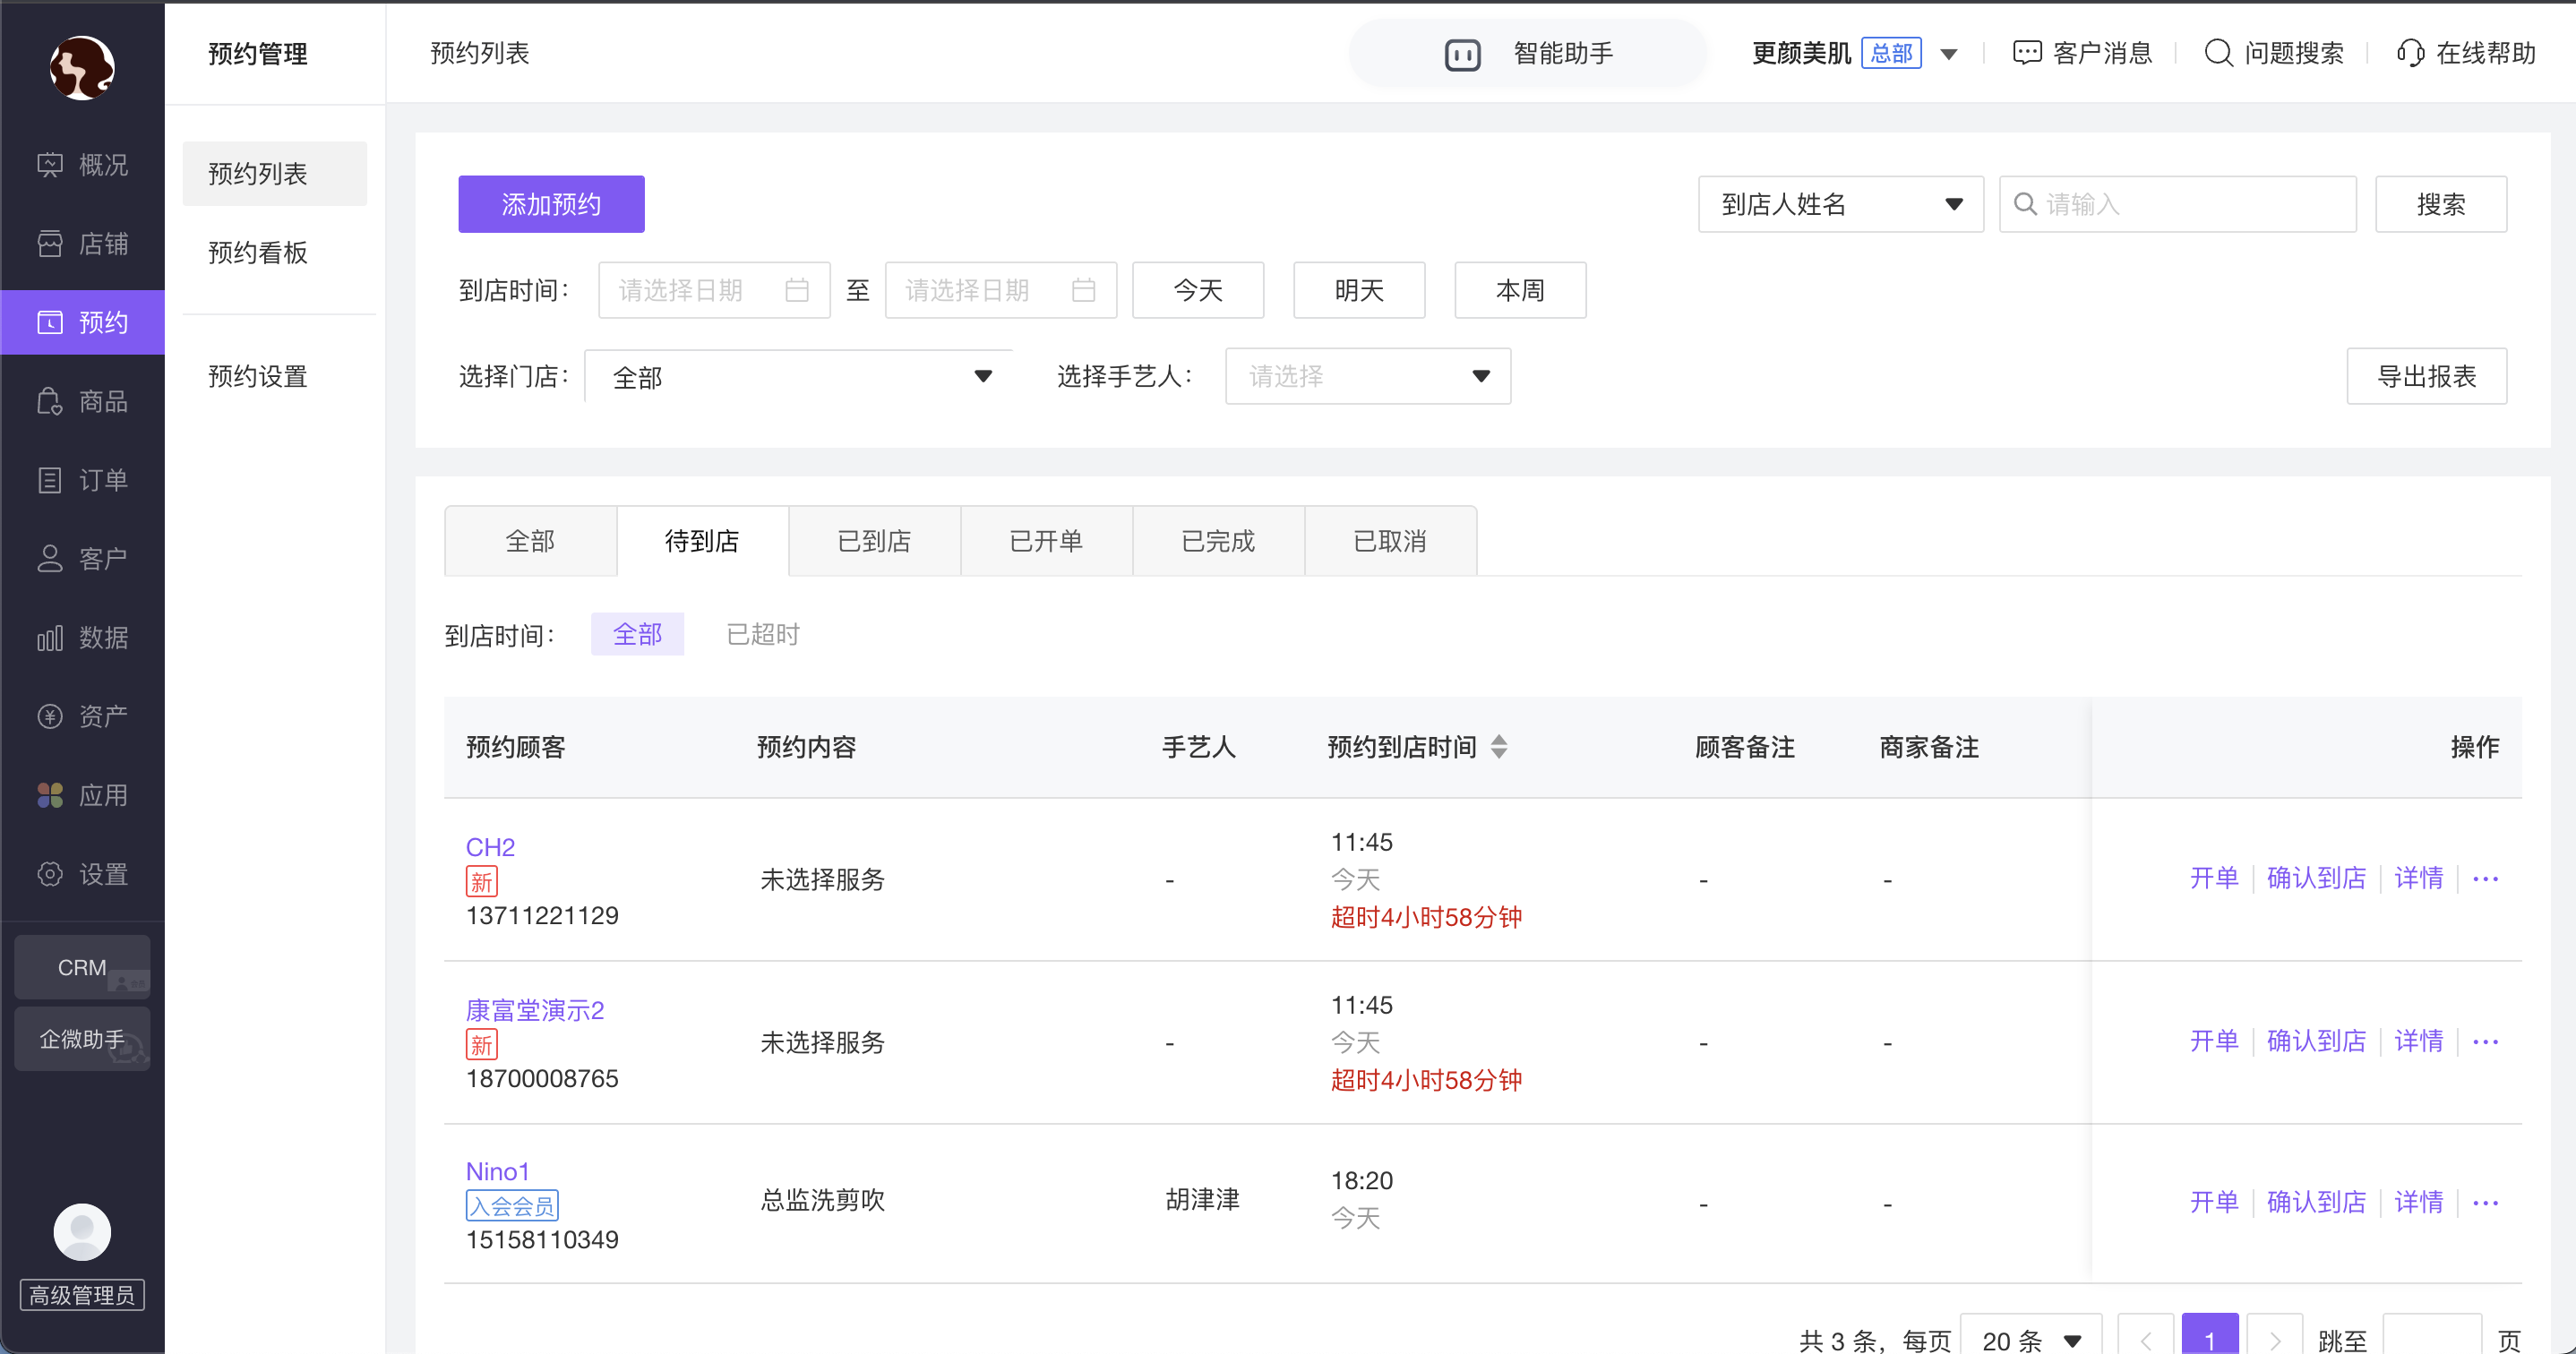The height and width of the screenshot is (1354, 2576).
Task: Go to 数据 data chart icon
Action: pyautogui.click(x=50, y=637)
